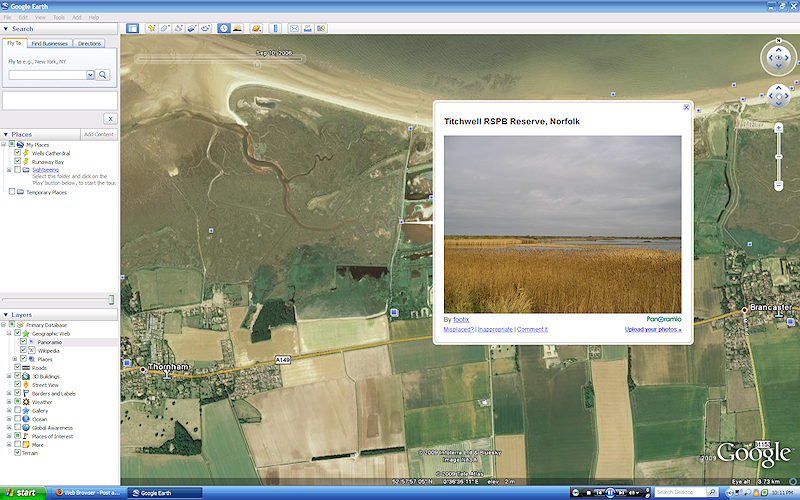Click the Email envelope toolbar icon
Screen dimensions: 800x500
point(294,29)
